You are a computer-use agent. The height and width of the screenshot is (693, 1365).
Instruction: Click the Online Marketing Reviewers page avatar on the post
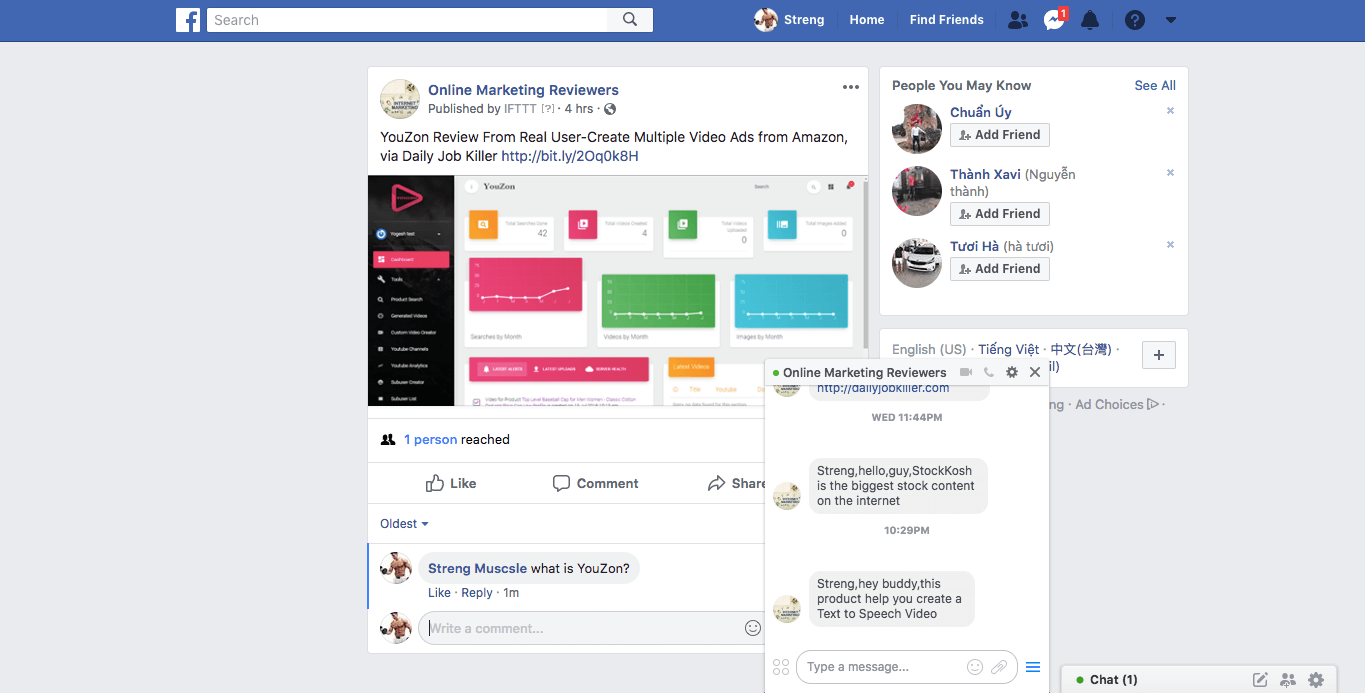400,99
